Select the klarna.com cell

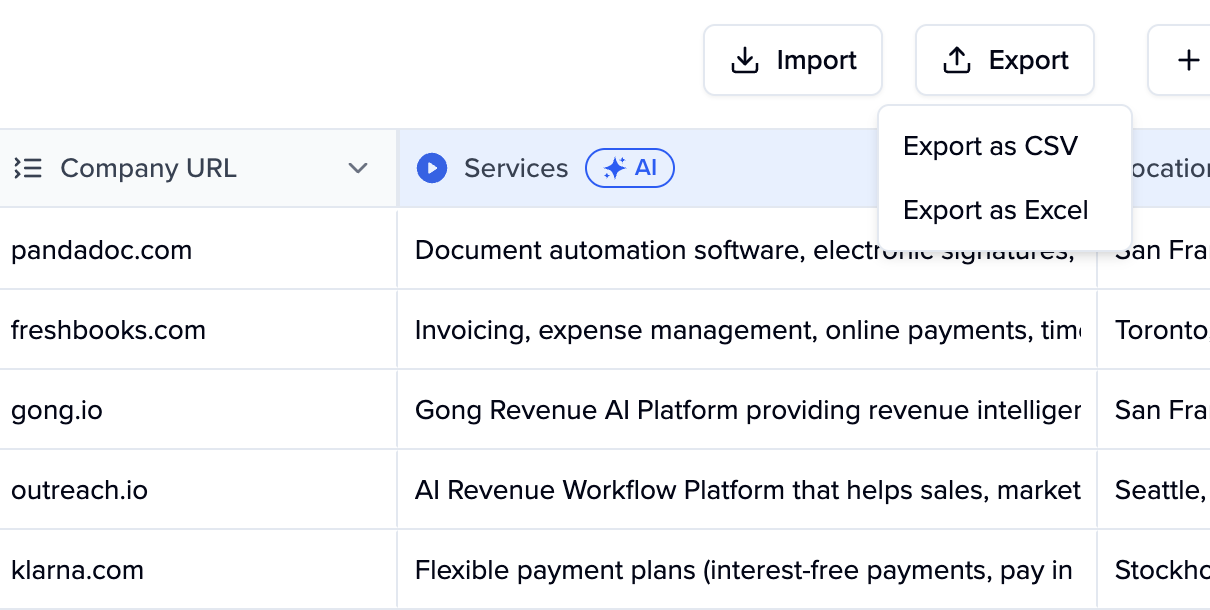[77, 570]
